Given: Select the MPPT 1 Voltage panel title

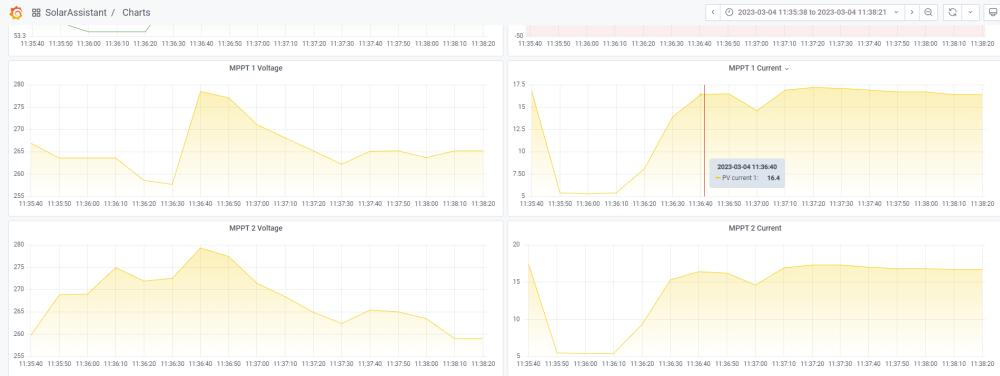Looking at the screenshot, I should coord(256,68).
